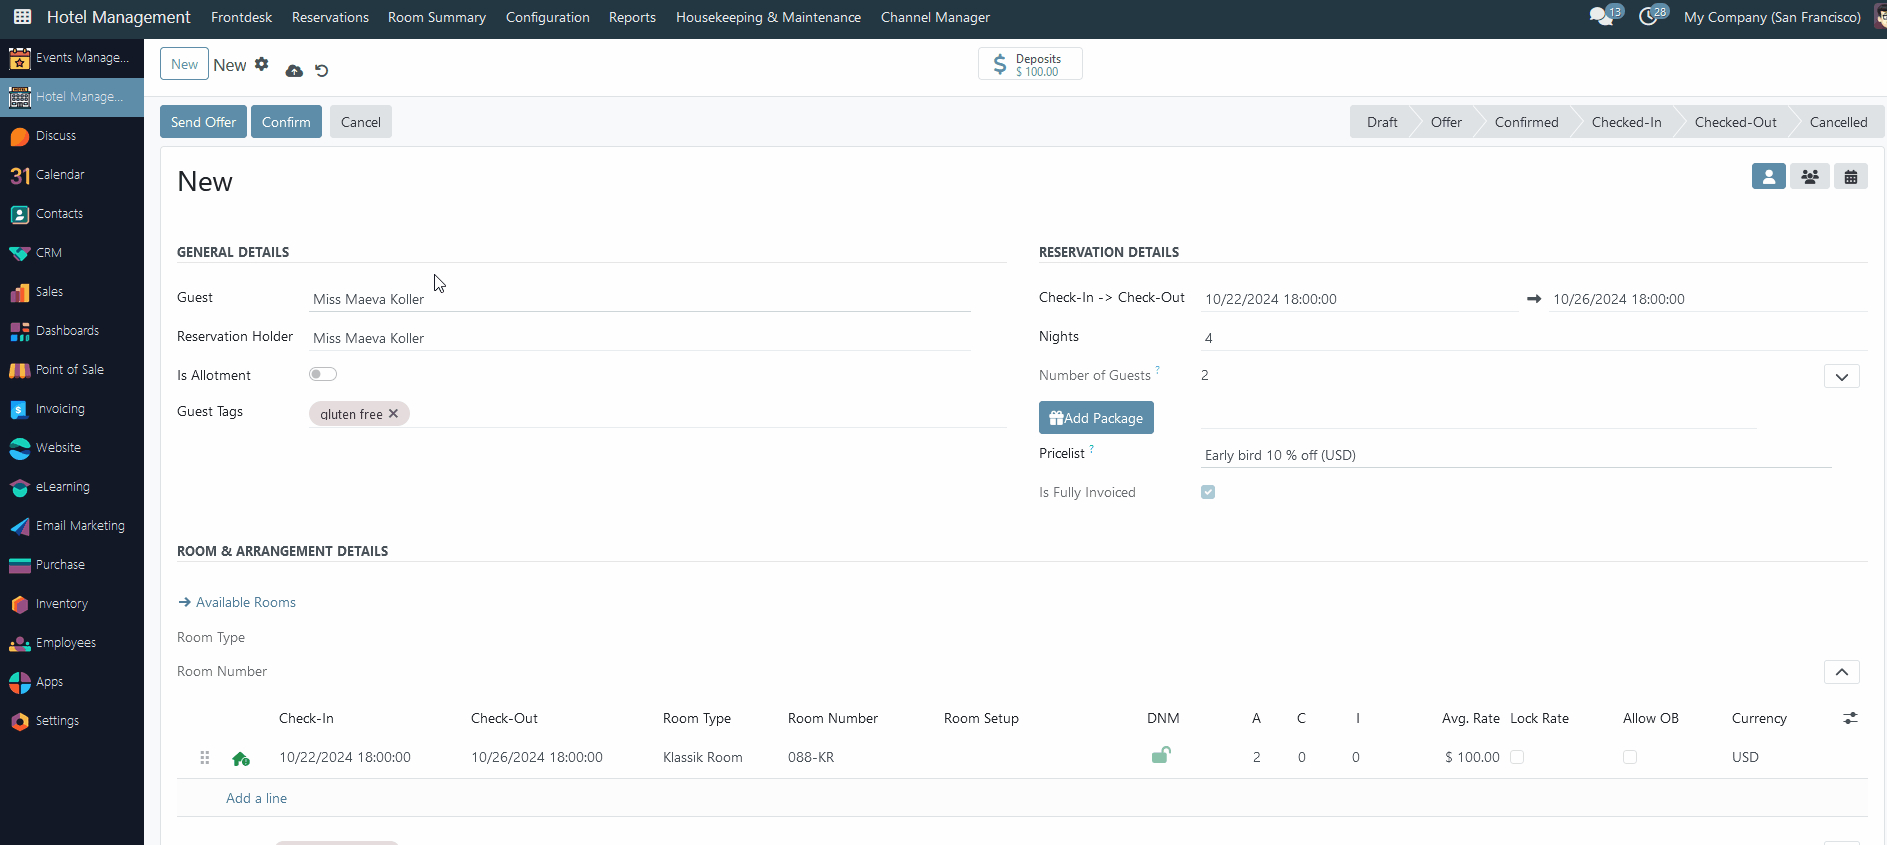Check Lock Rate box for Klassik Room
This screenshot has width=1887, height=845.
tap(1517, 757)
